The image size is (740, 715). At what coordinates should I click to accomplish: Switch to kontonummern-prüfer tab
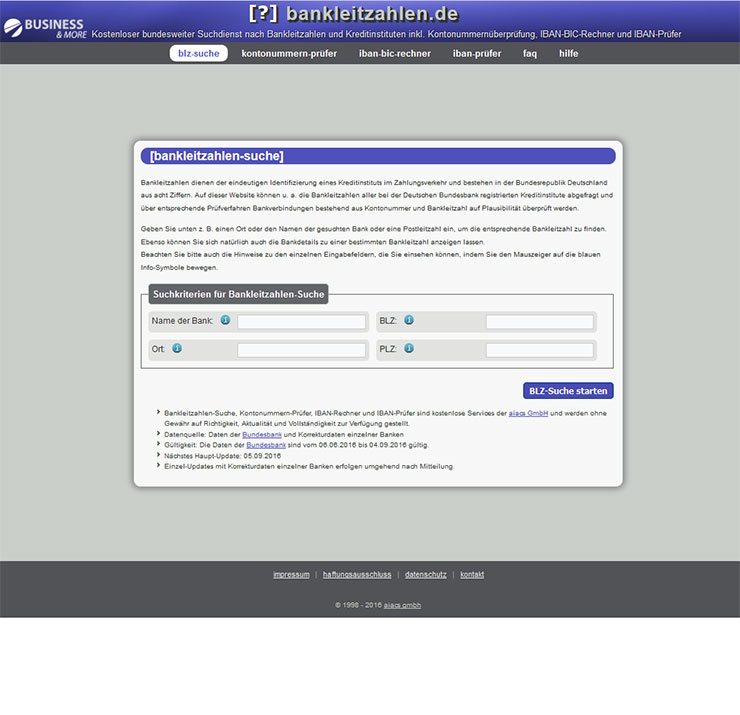[x=289, y=53]
